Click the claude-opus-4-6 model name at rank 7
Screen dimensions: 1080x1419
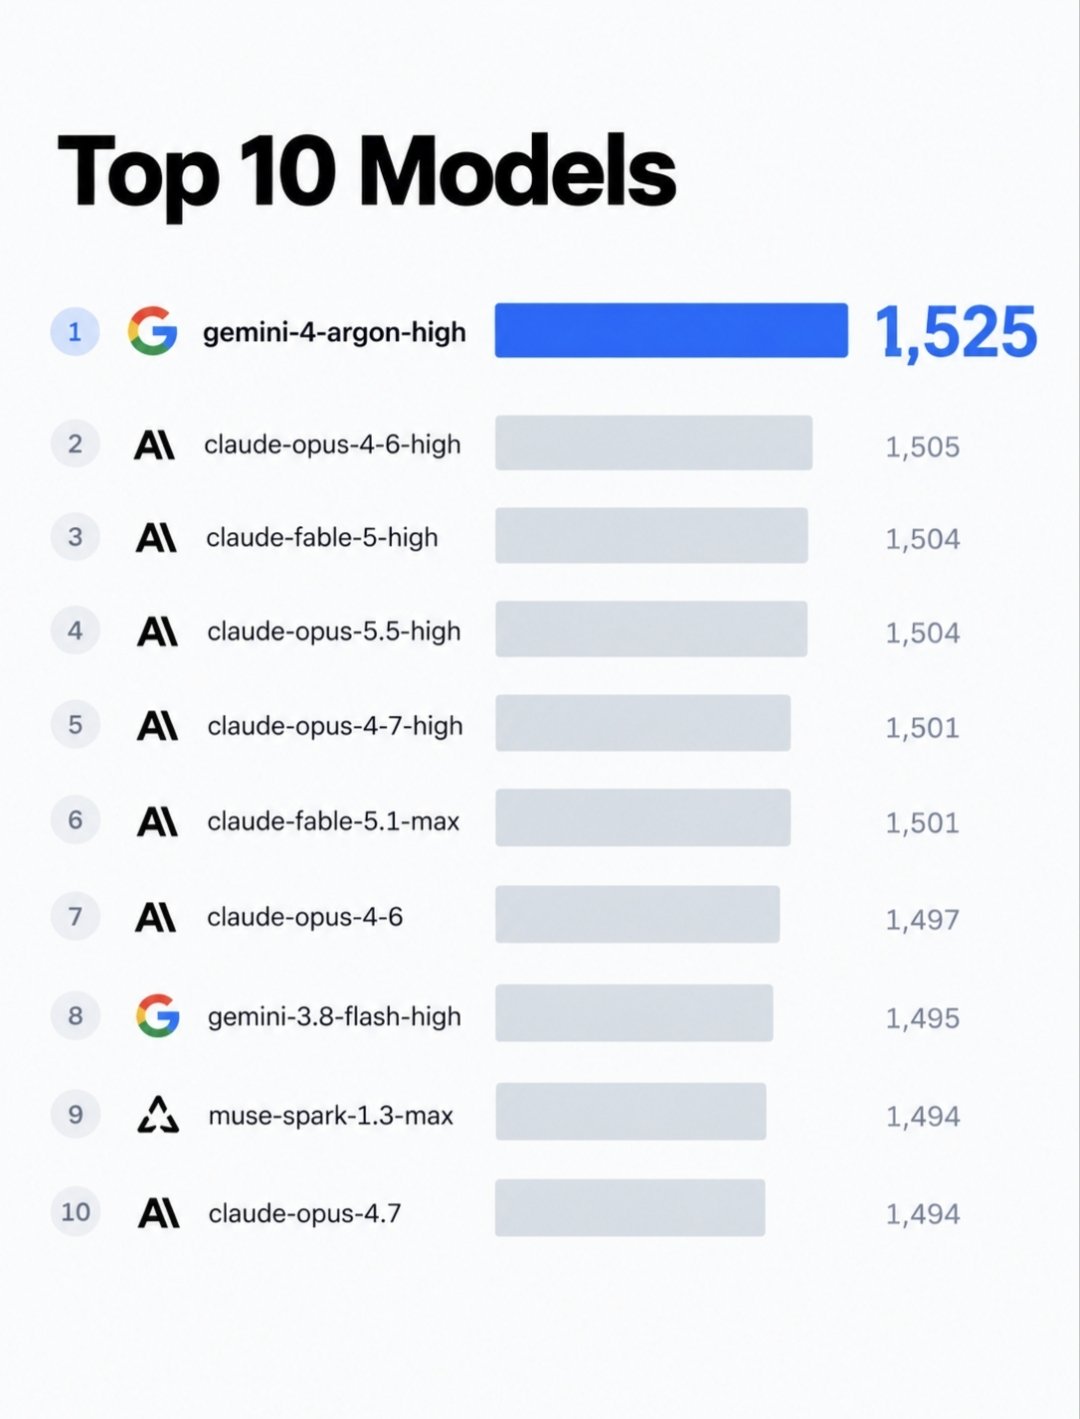[305, 917]
